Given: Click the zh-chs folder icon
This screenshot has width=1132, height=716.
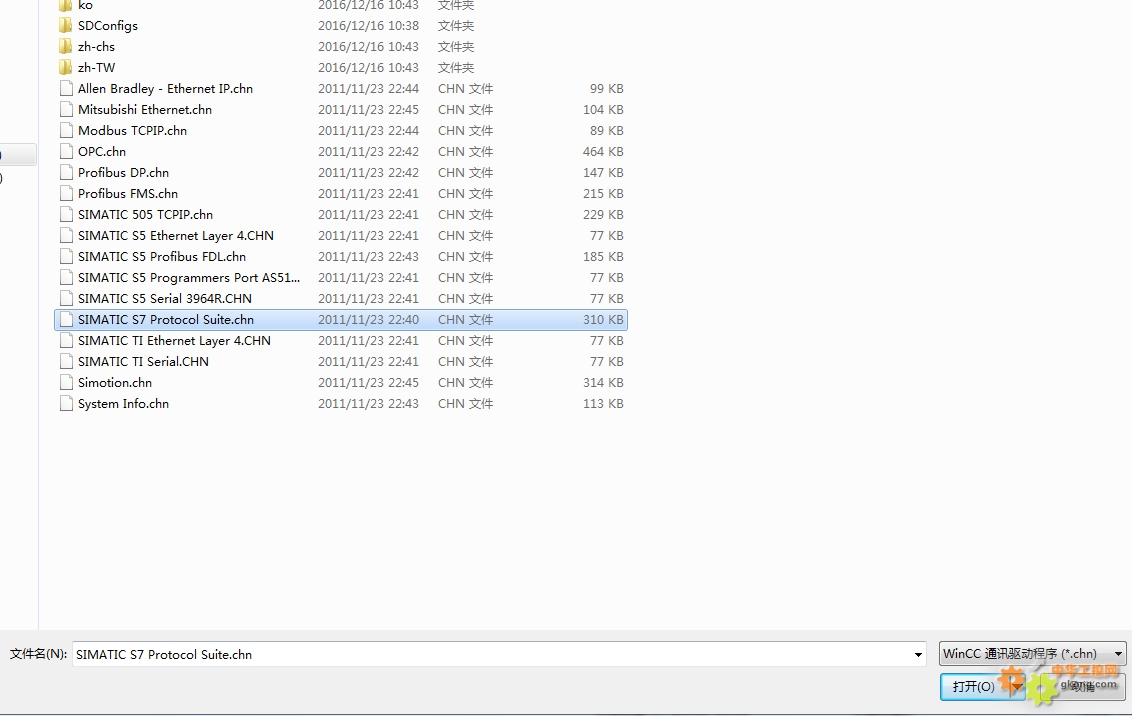Looking at the screenshot, I should click(66, 47).
